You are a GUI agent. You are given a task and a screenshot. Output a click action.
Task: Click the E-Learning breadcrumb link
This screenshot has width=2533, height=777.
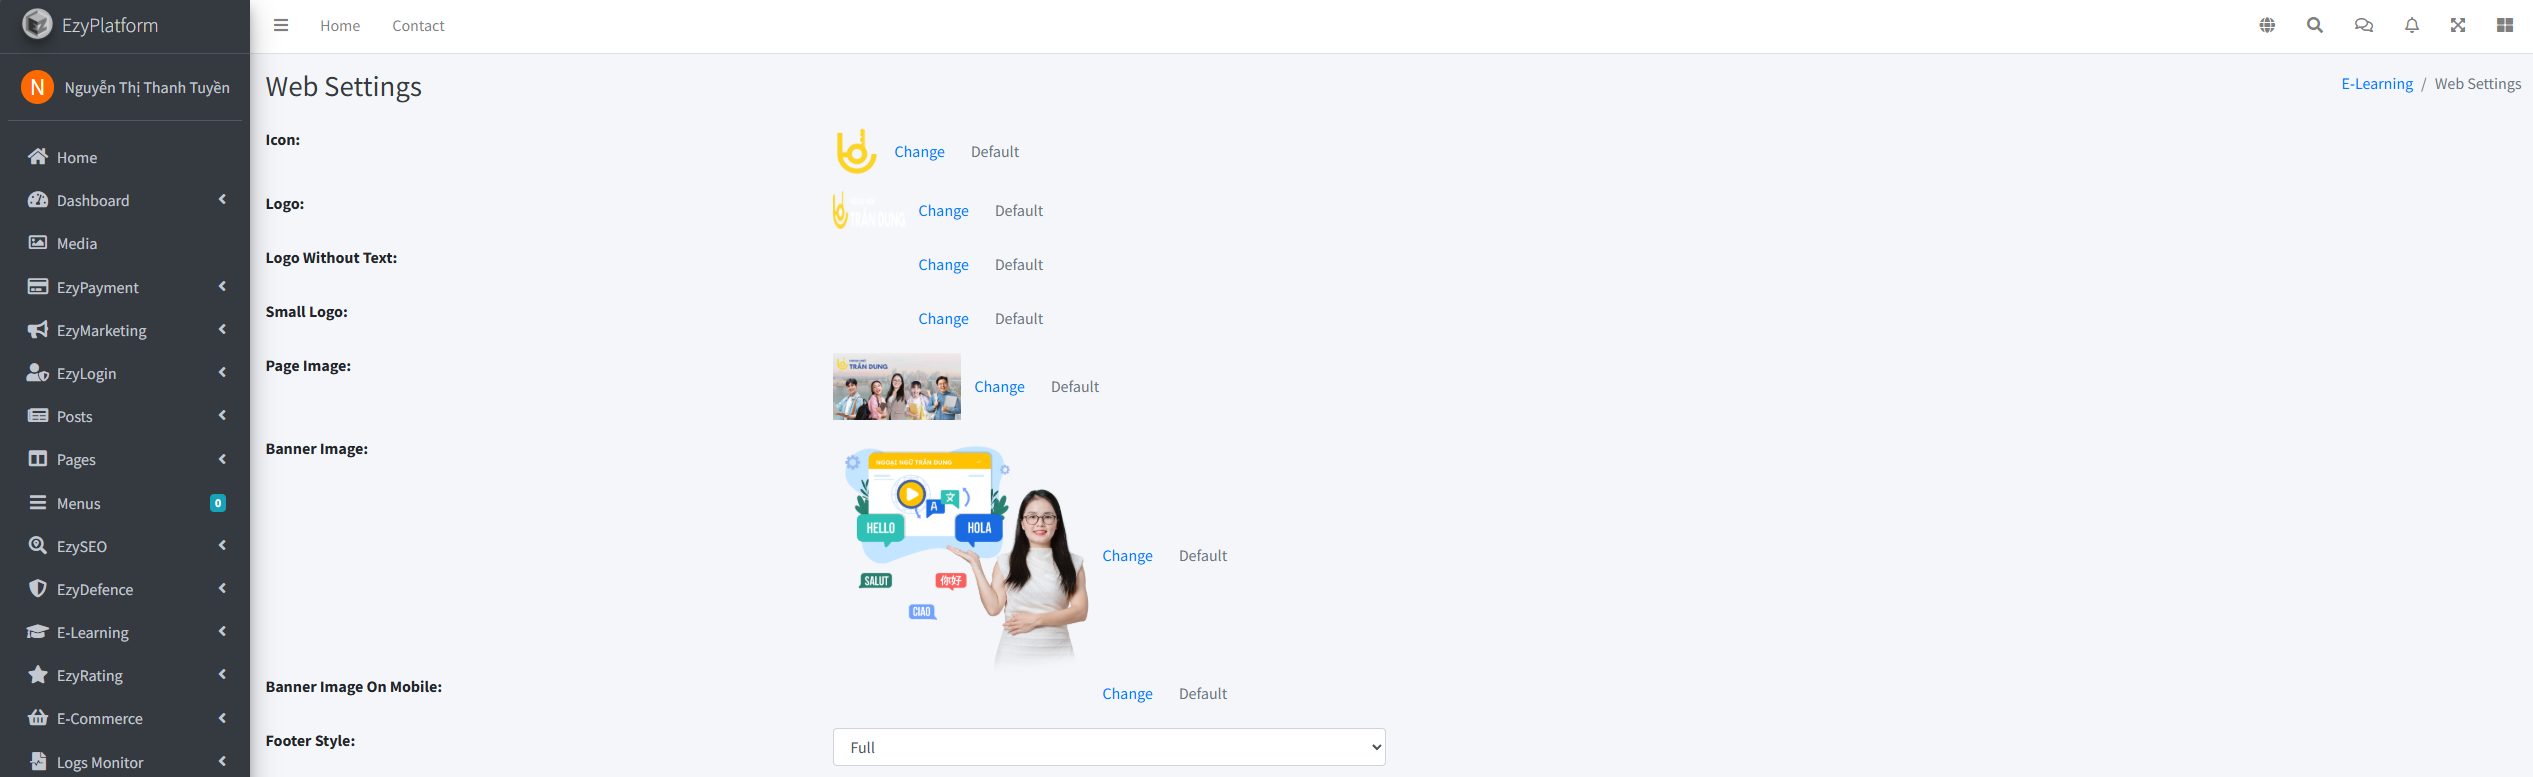click(2376, 84)
